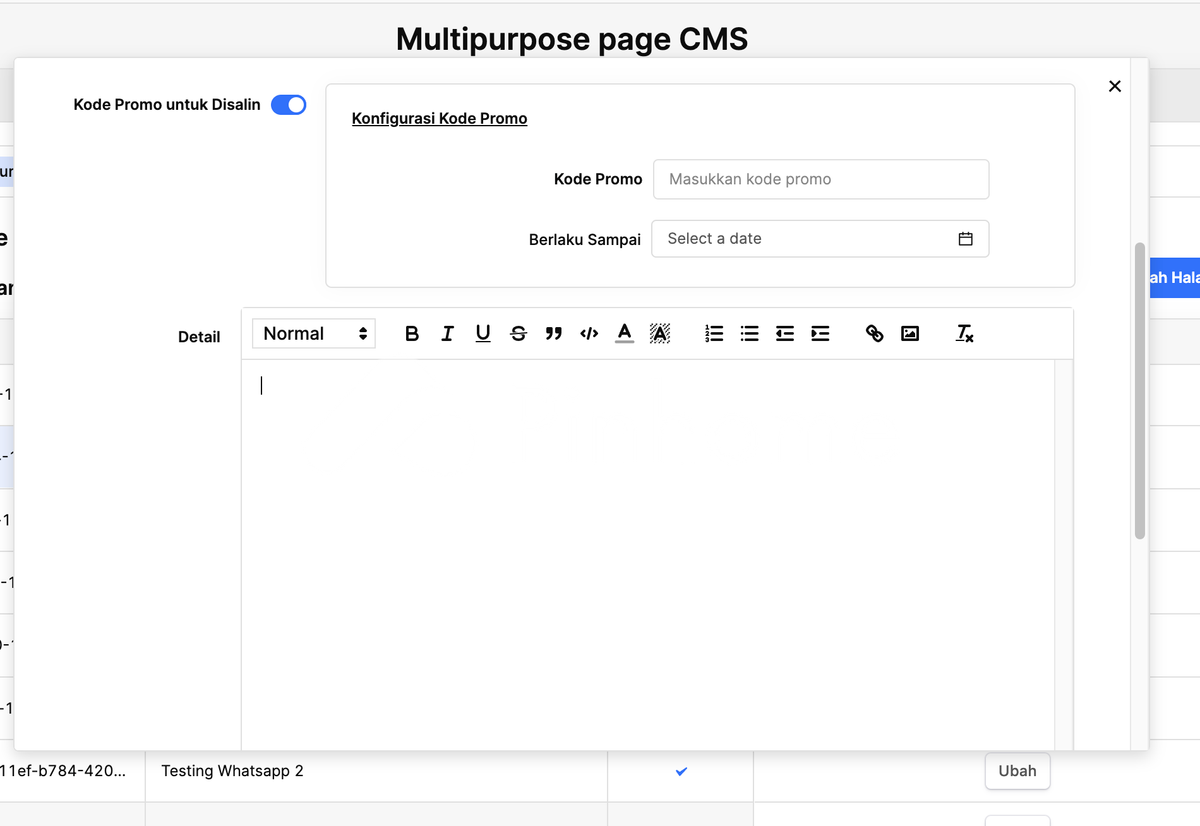
Task: Open the text background color picker
Action: click(x=660, y=334)
